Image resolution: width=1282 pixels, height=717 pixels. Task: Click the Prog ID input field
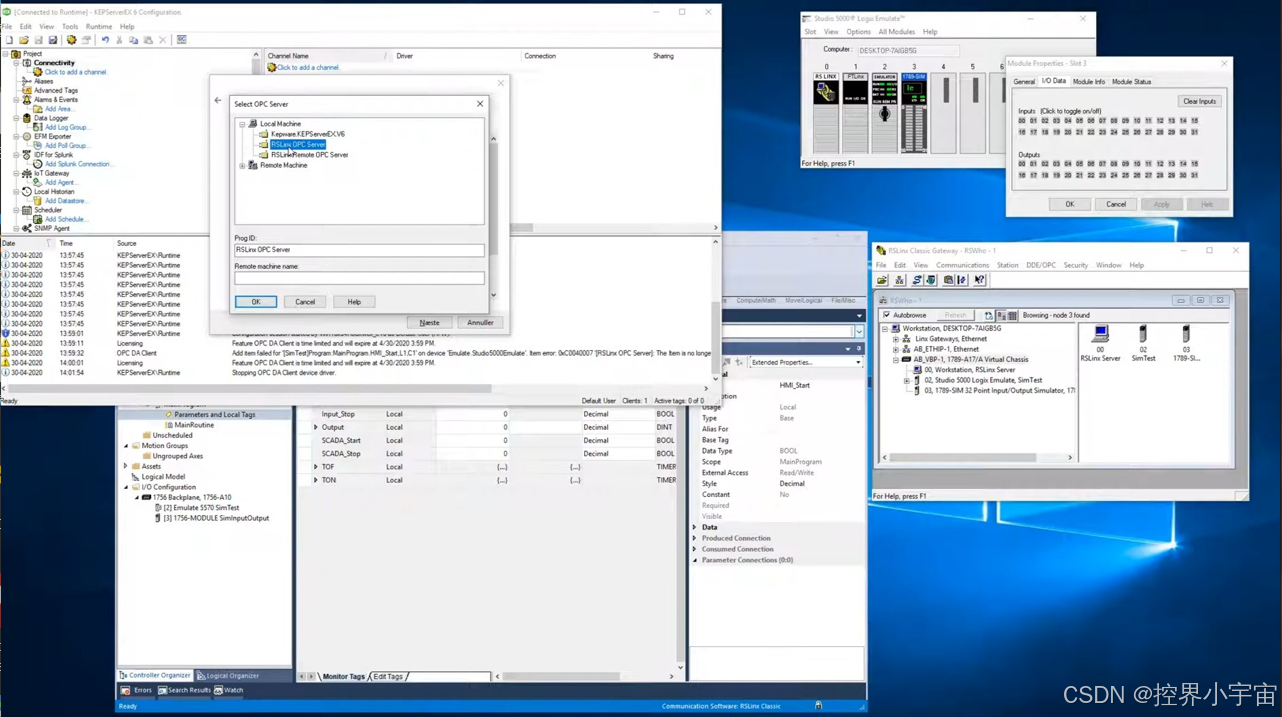[359, 250]
